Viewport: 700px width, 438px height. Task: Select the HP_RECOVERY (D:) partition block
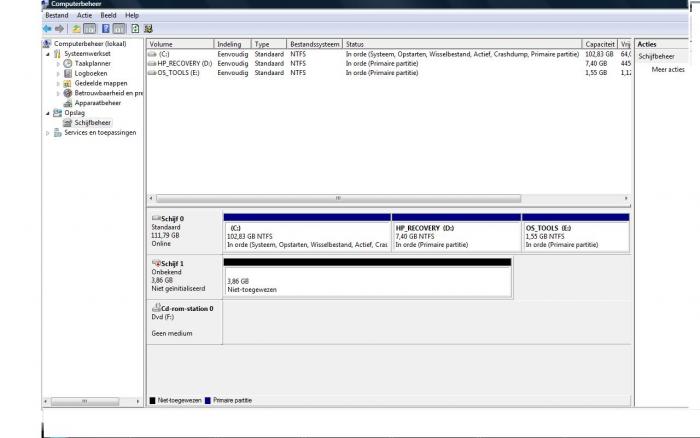[x=456, y=233]
